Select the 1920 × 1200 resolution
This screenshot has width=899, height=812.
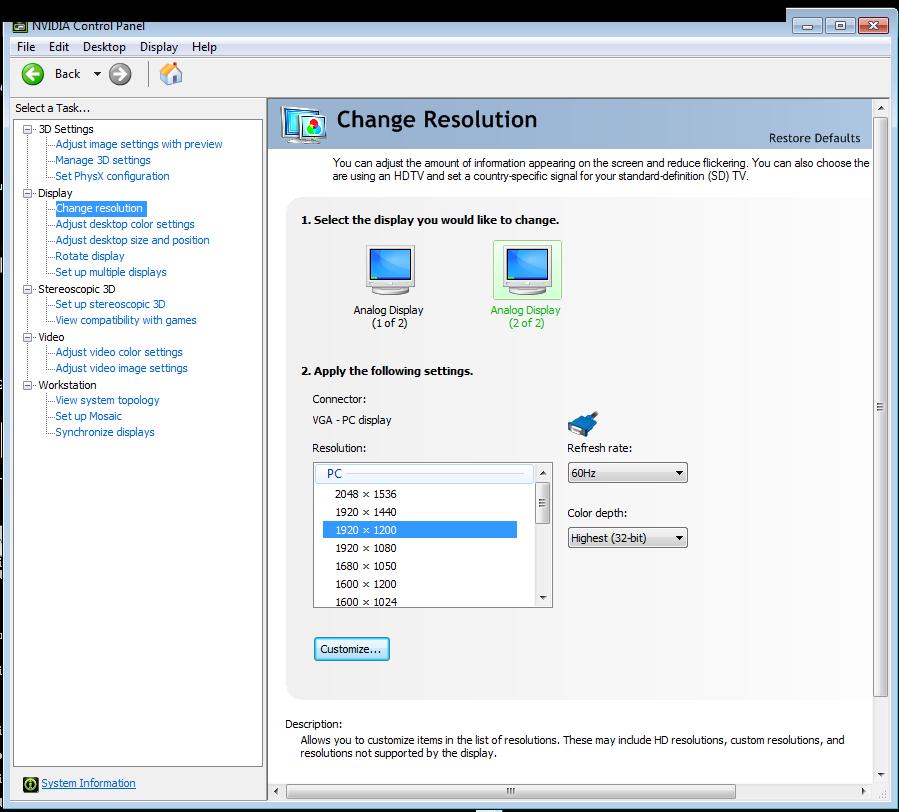coord(420,530)
